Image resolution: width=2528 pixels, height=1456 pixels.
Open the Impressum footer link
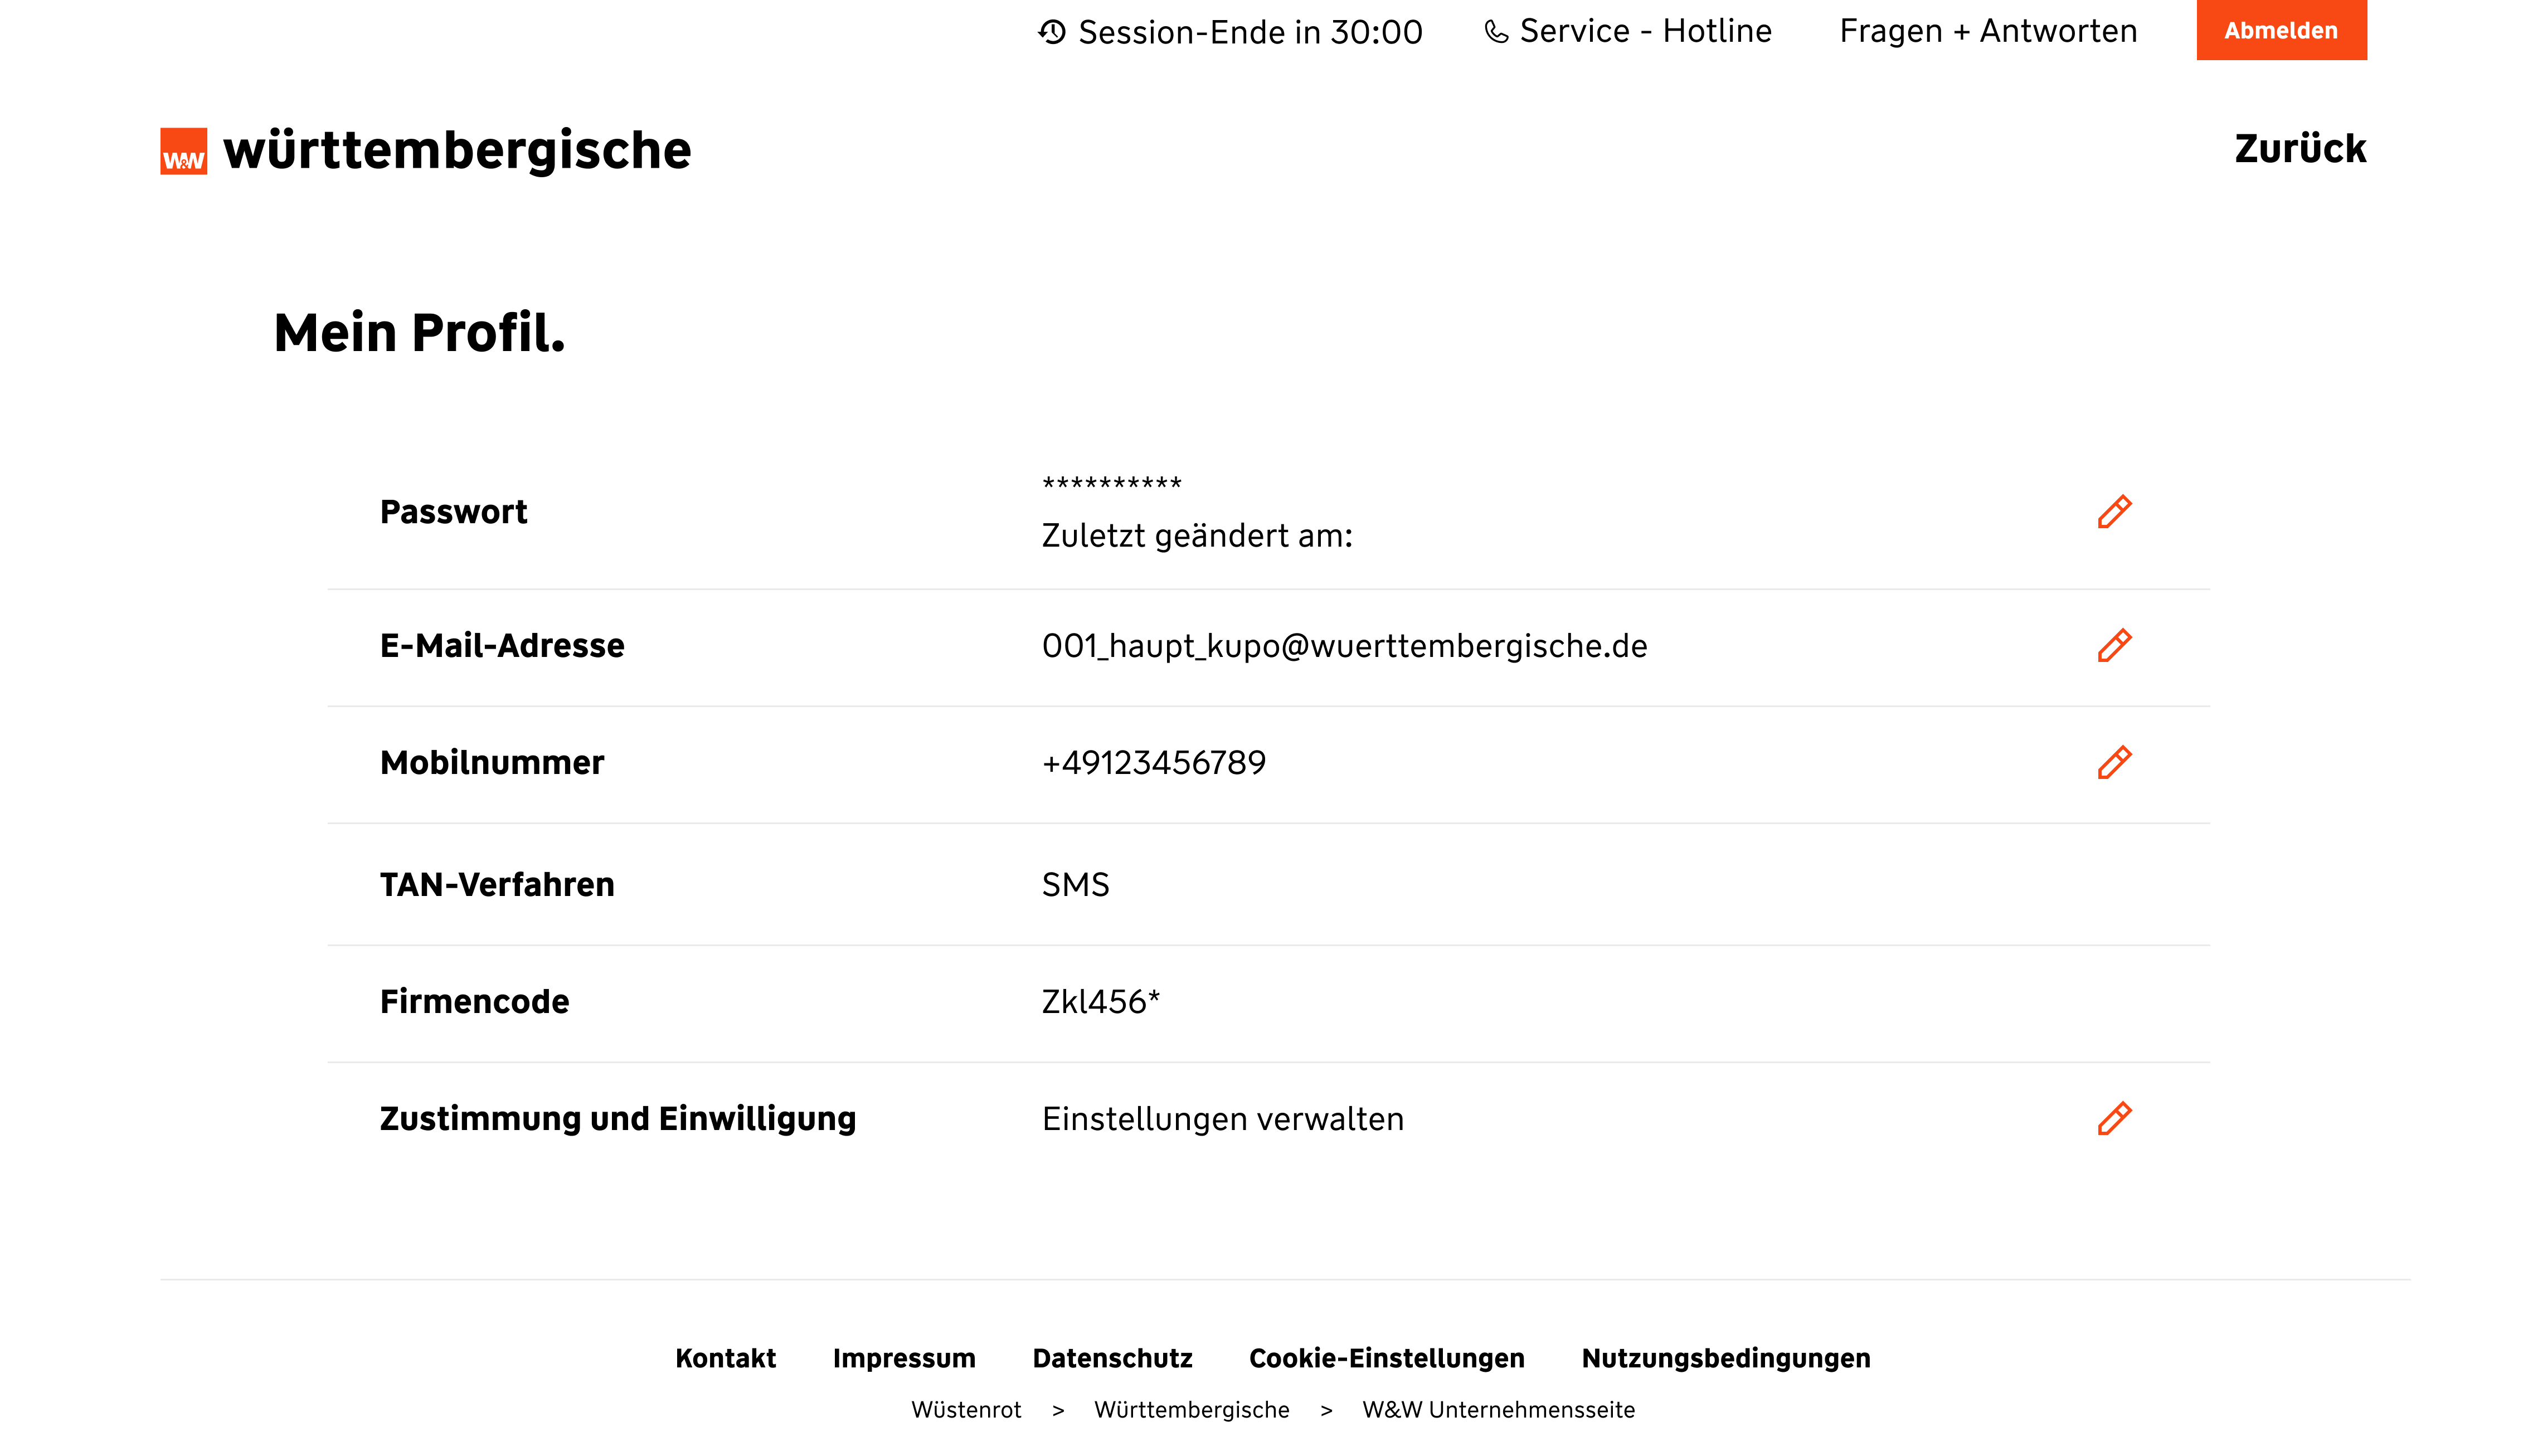coord(904,1358)
